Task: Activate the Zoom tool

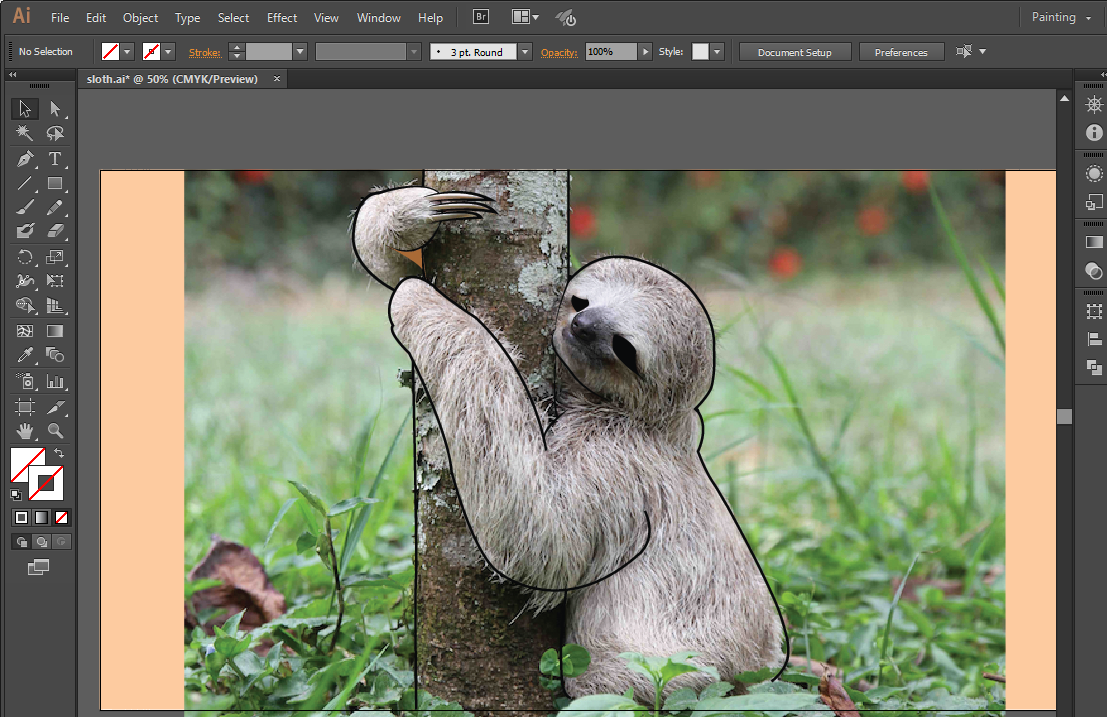Action: (55, 431)
